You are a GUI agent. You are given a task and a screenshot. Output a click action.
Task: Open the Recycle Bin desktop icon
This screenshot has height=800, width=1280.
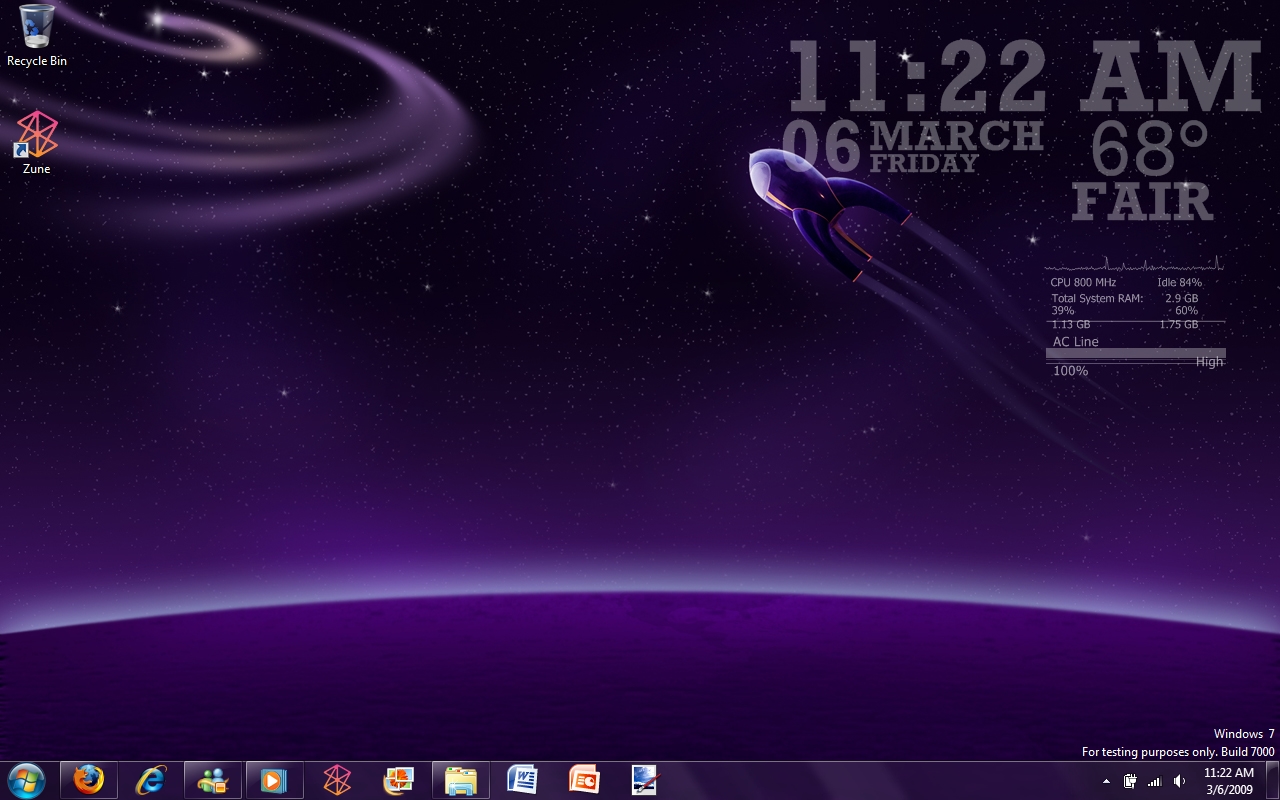(x=36, y=36)
